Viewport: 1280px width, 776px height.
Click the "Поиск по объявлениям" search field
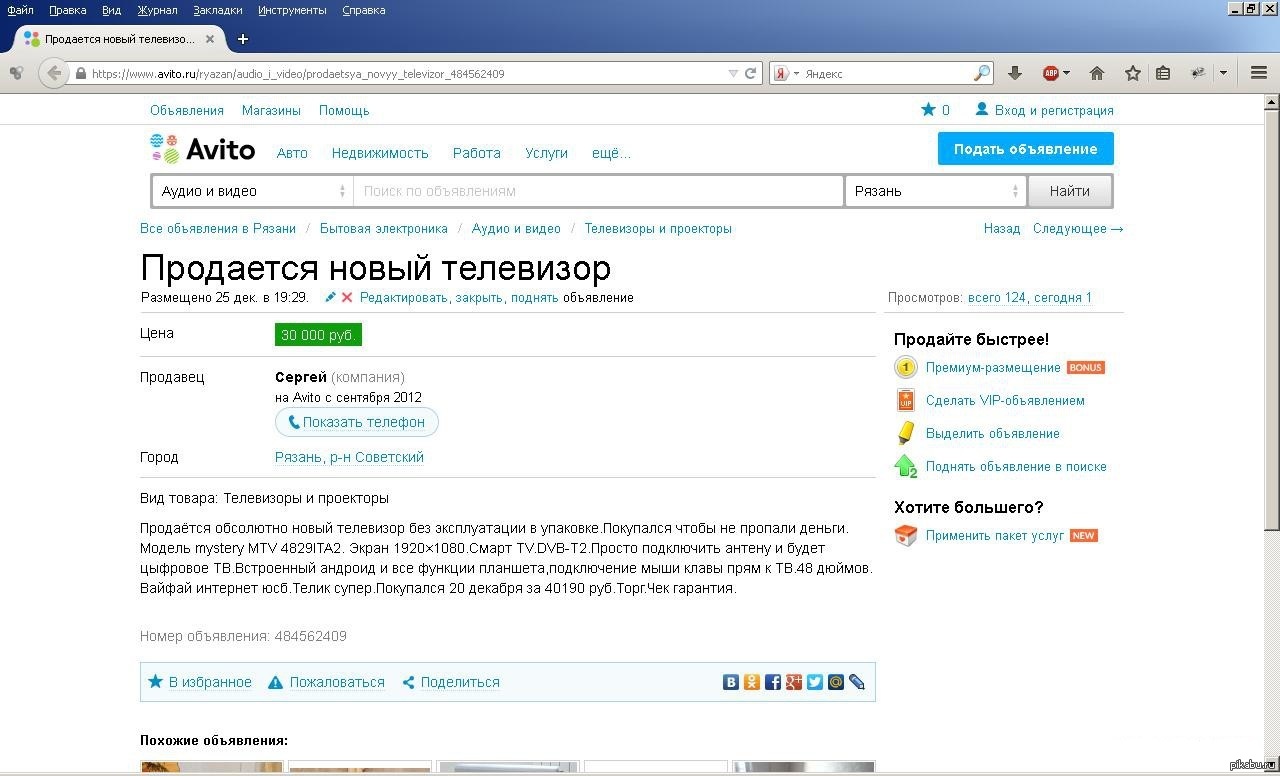pos(598,191)
